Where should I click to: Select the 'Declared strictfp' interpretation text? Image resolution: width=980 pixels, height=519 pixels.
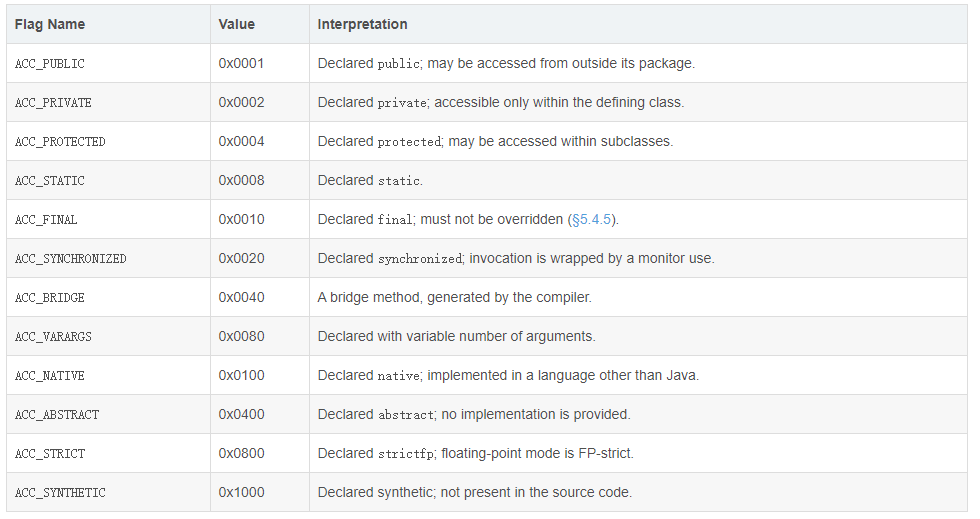pyautogui.click(x=376, y=453)
